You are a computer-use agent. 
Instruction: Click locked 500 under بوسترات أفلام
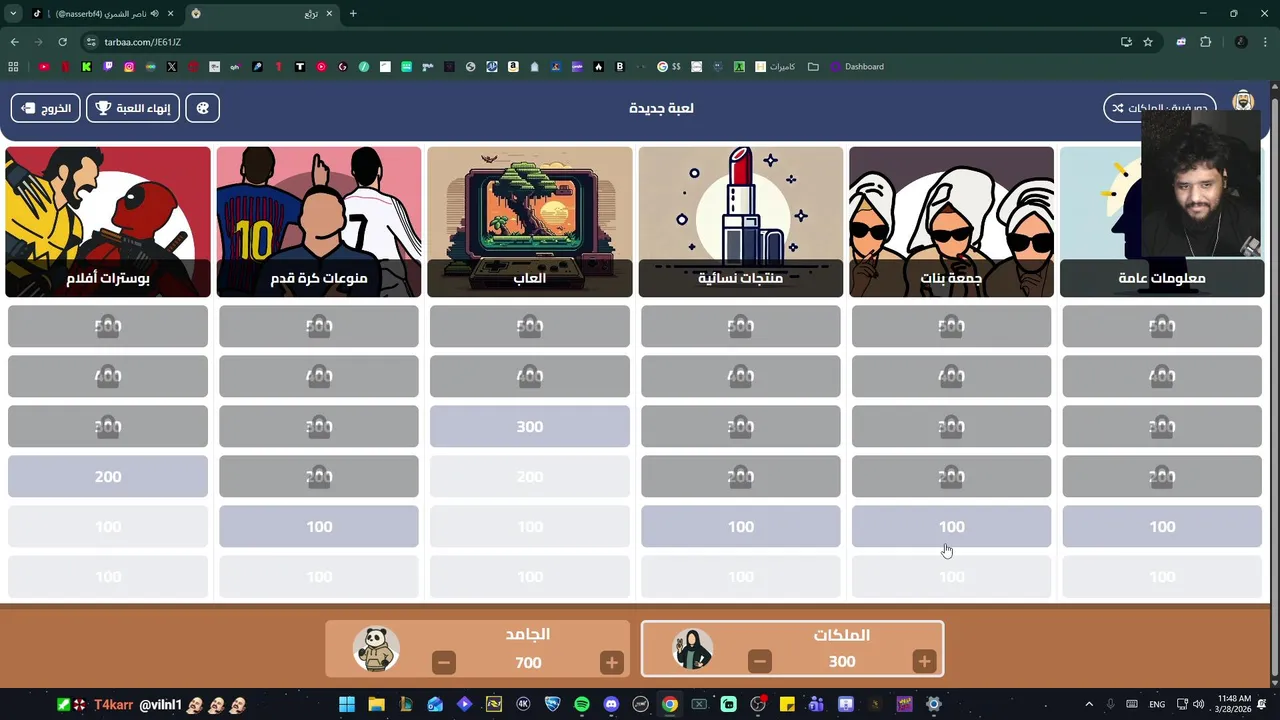pos(108,327)
